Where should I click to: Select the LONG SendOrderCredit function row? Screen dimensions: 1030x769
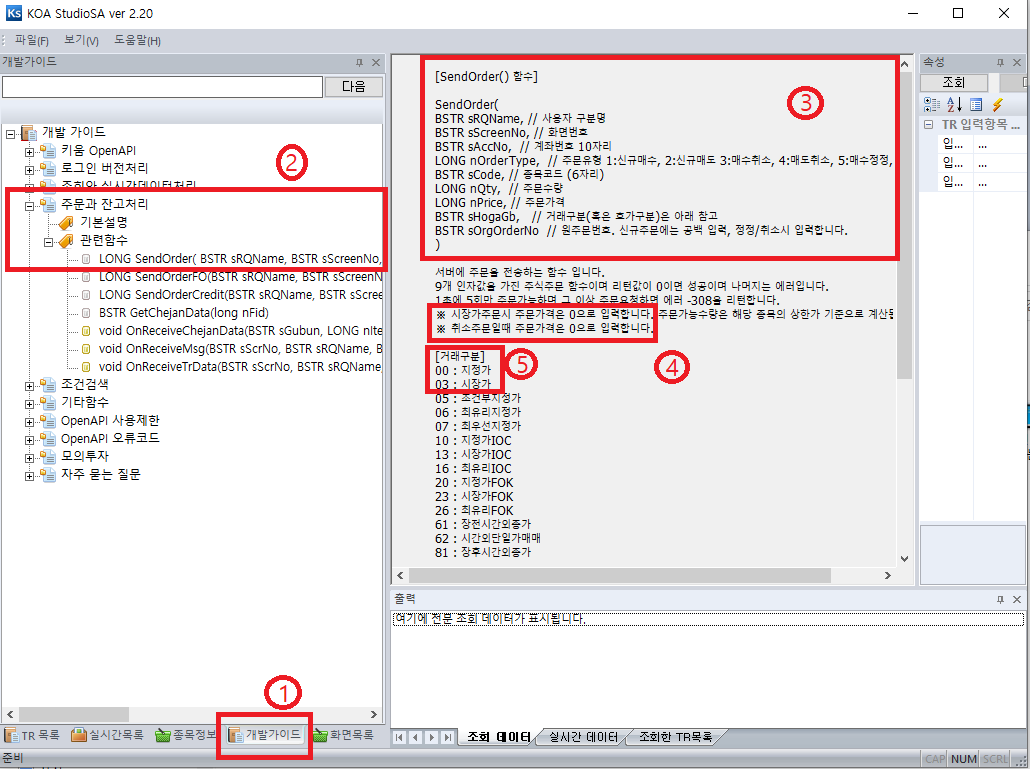click(x=240, y=295)
